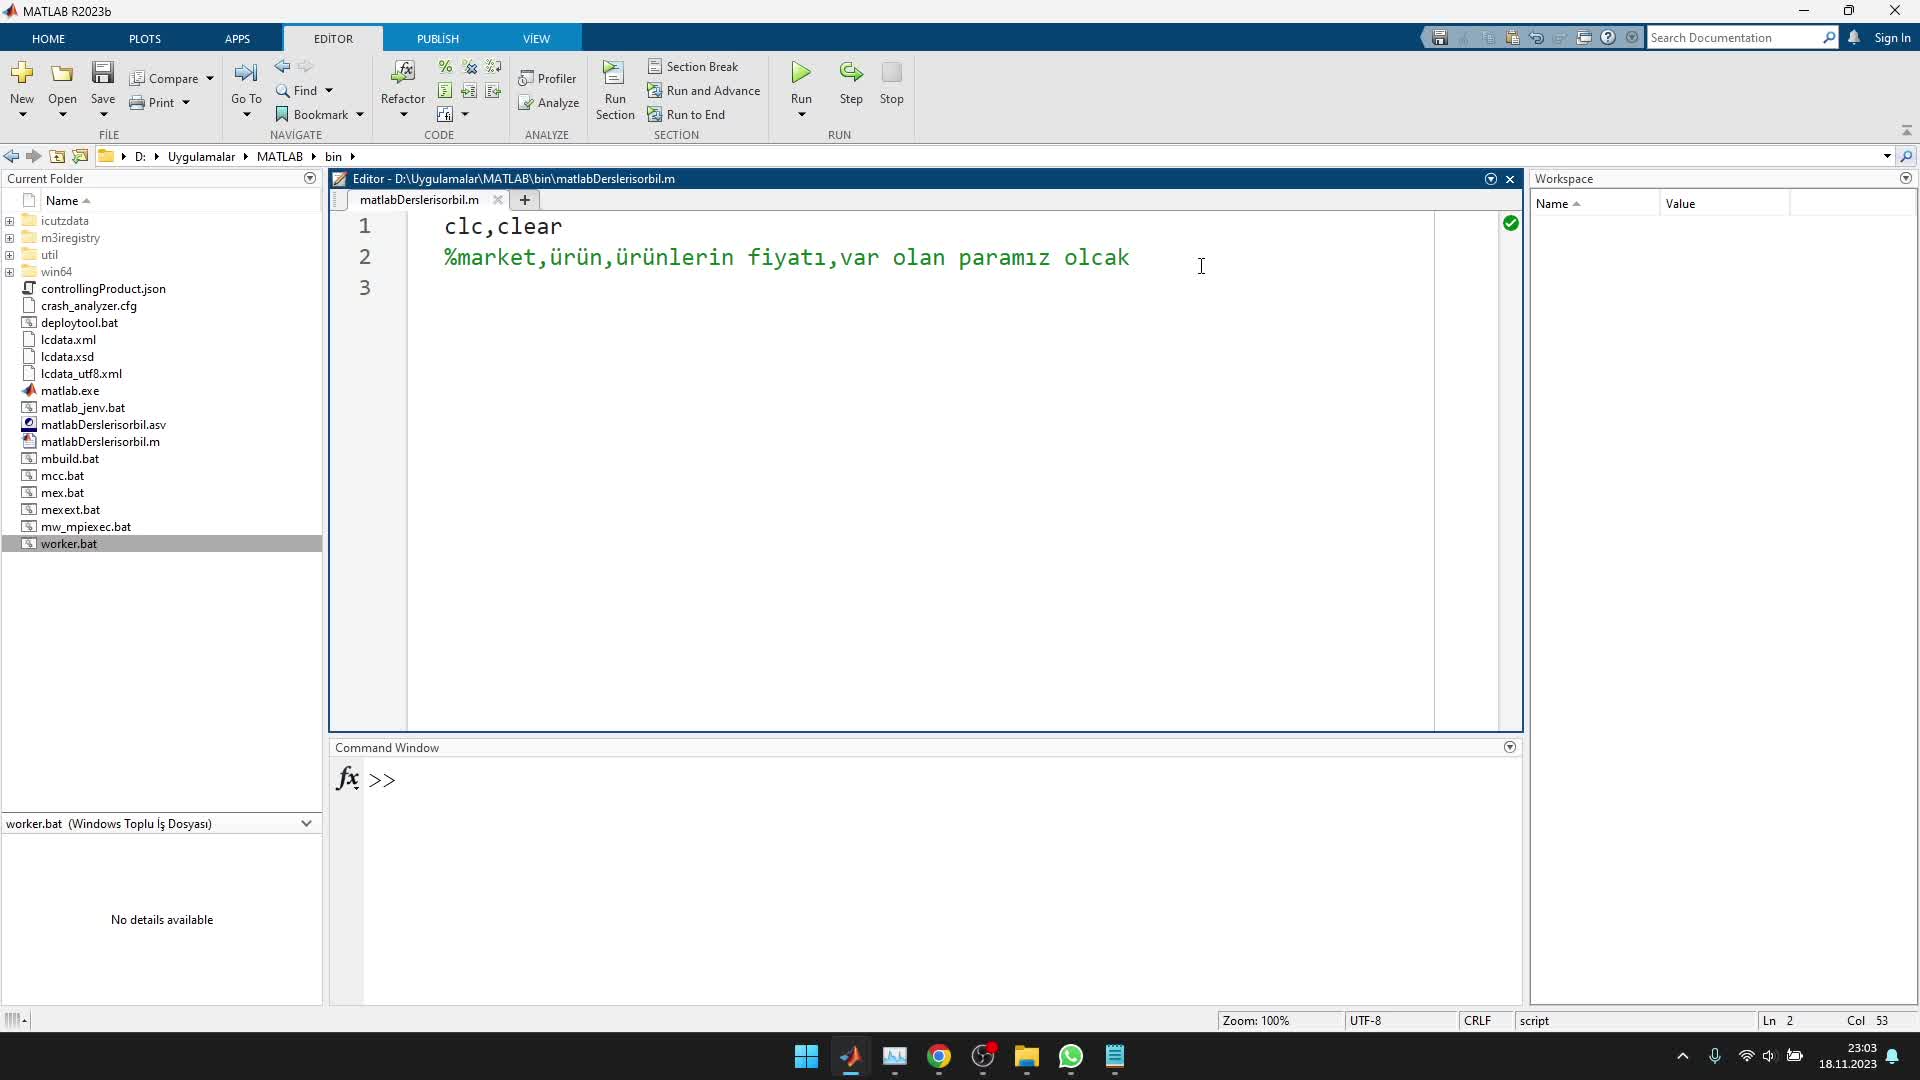The width and height of the screenshot is (1920, 1080).
Task: Expand the win64 folder in file tree
Action: (x=12, y=272)
